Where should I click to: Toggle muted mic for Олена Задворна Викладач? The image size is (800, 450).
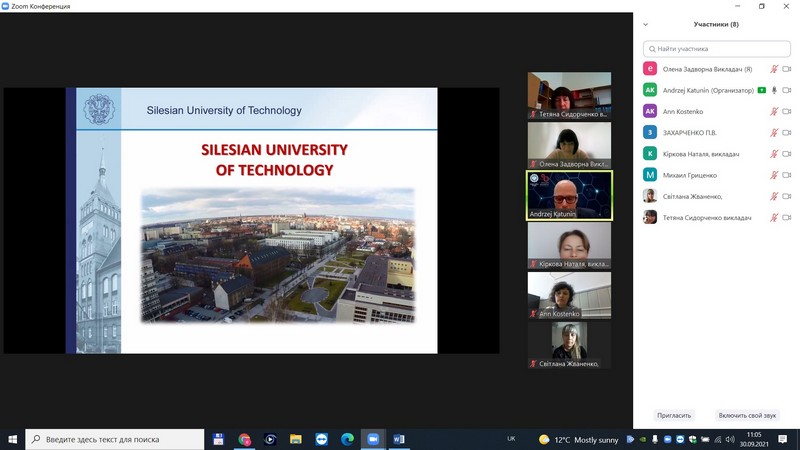tap(773, 69)
